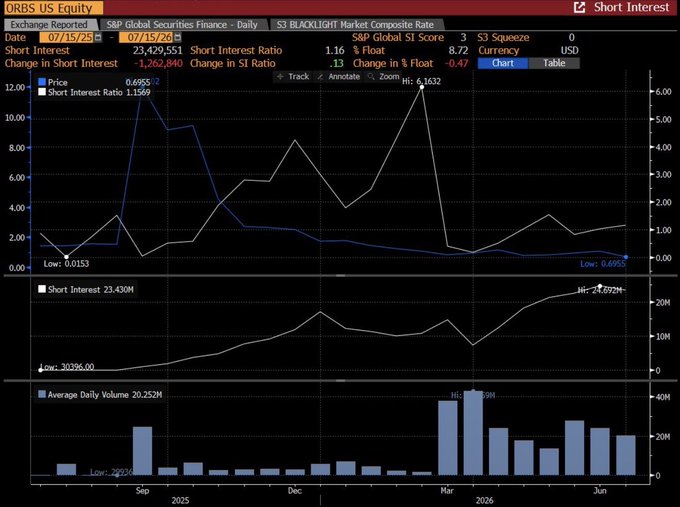Click the September average daily volume bar

143,451
